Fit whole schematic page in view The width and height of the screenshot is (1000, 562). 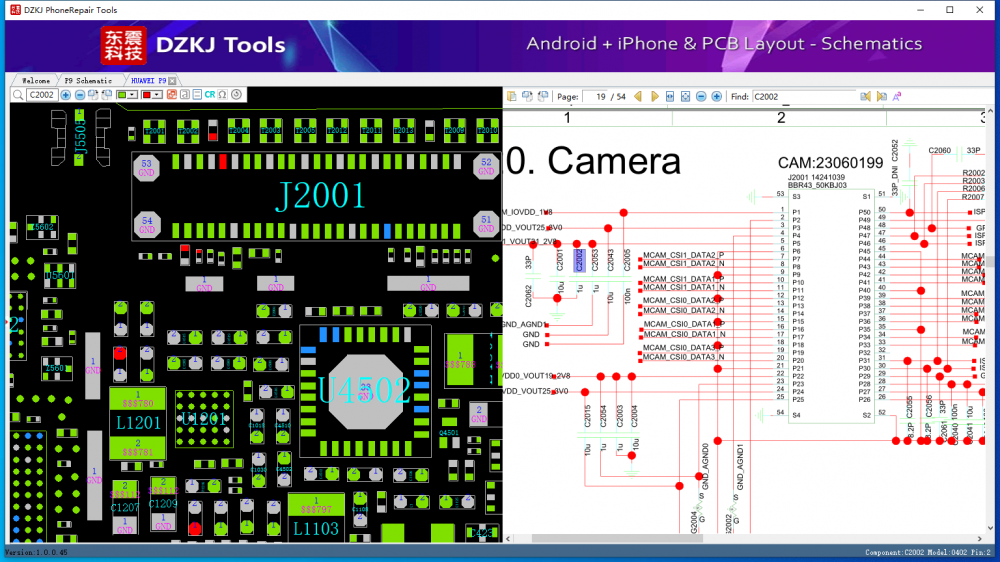point(686,96)
